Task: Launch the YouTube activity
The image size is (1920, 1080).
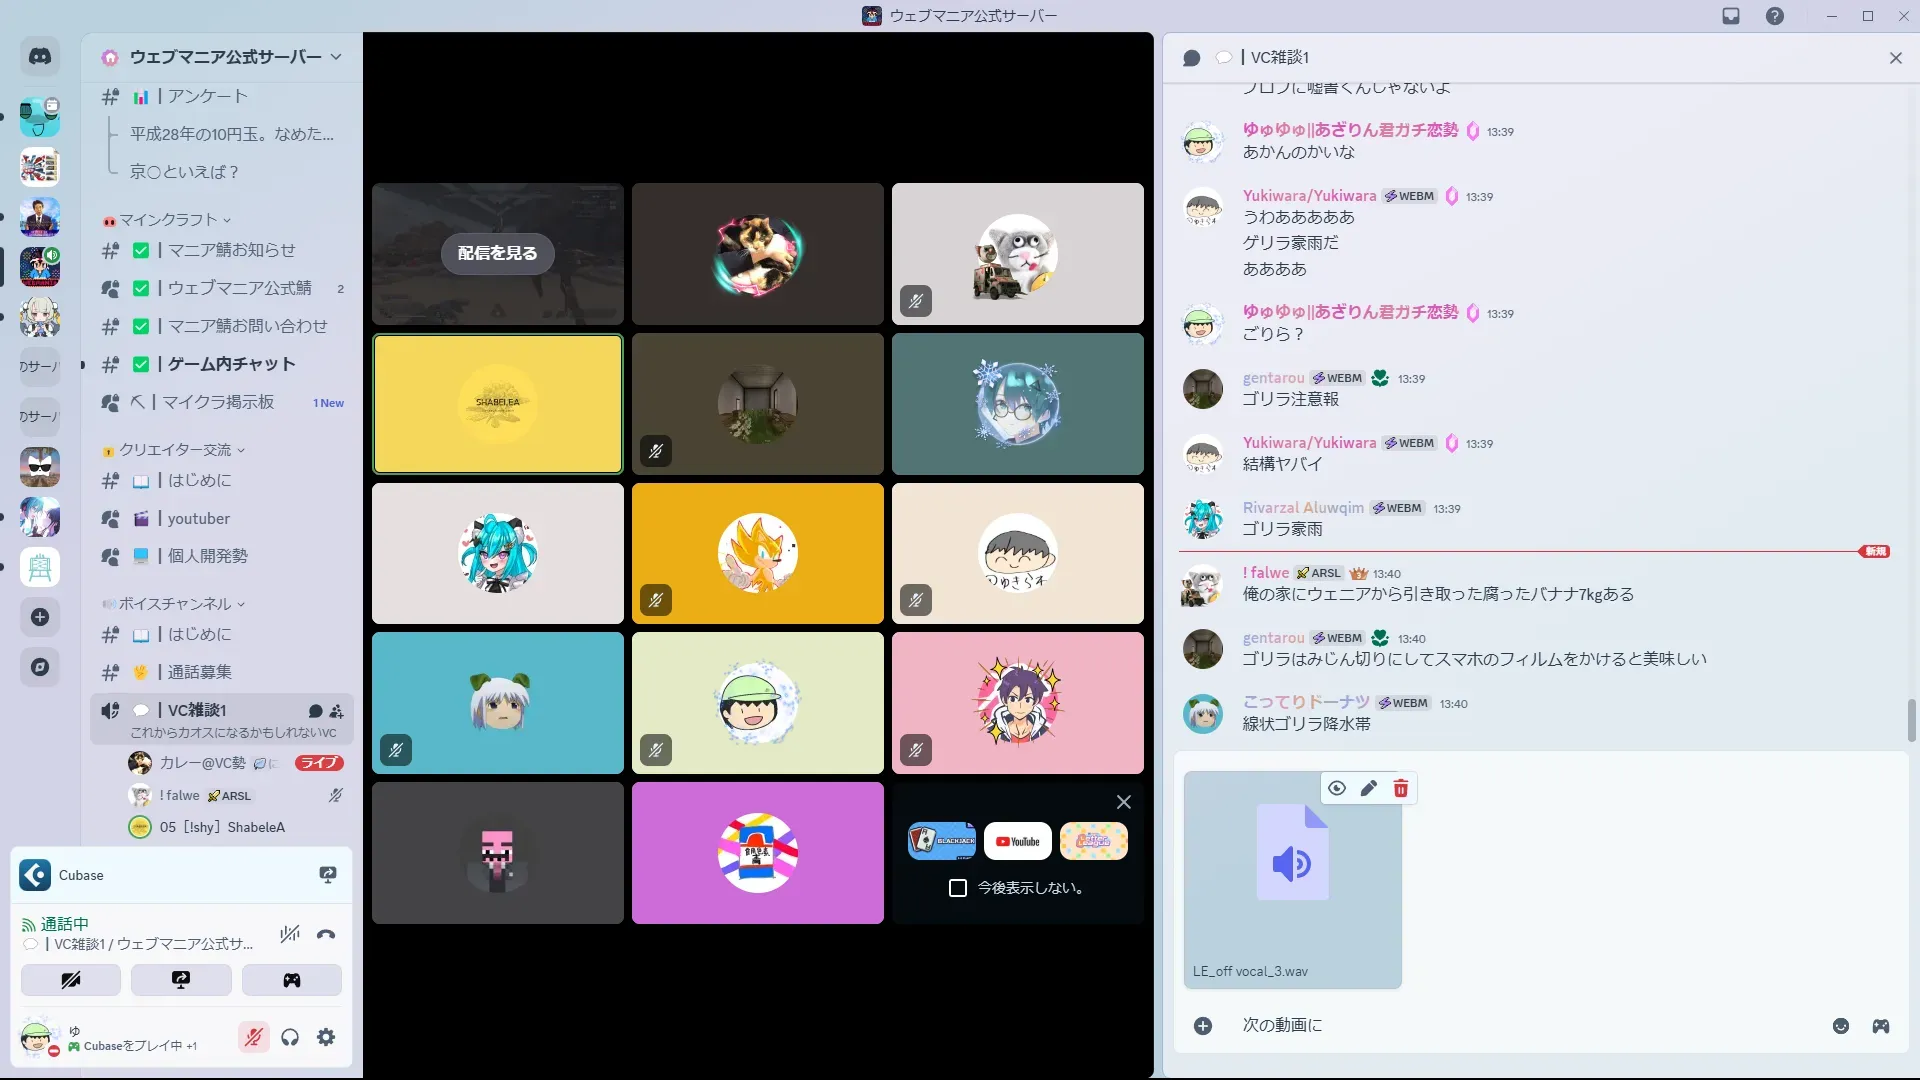Action: (1017, 841)
